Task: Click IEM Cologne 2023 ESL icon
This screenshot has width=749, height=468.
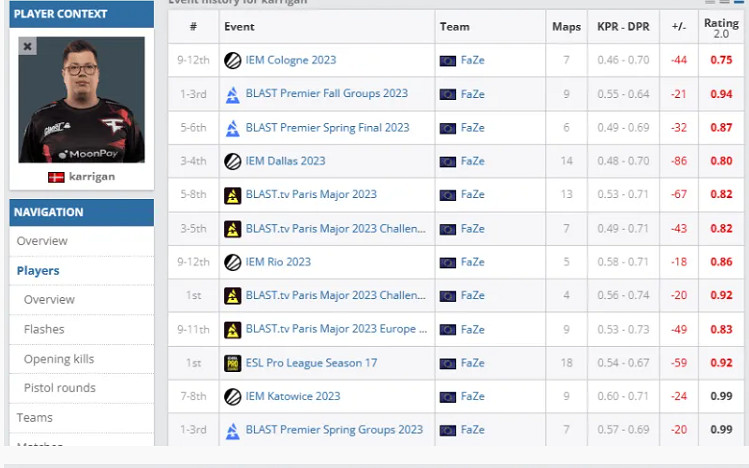Action: pos(233,61)
